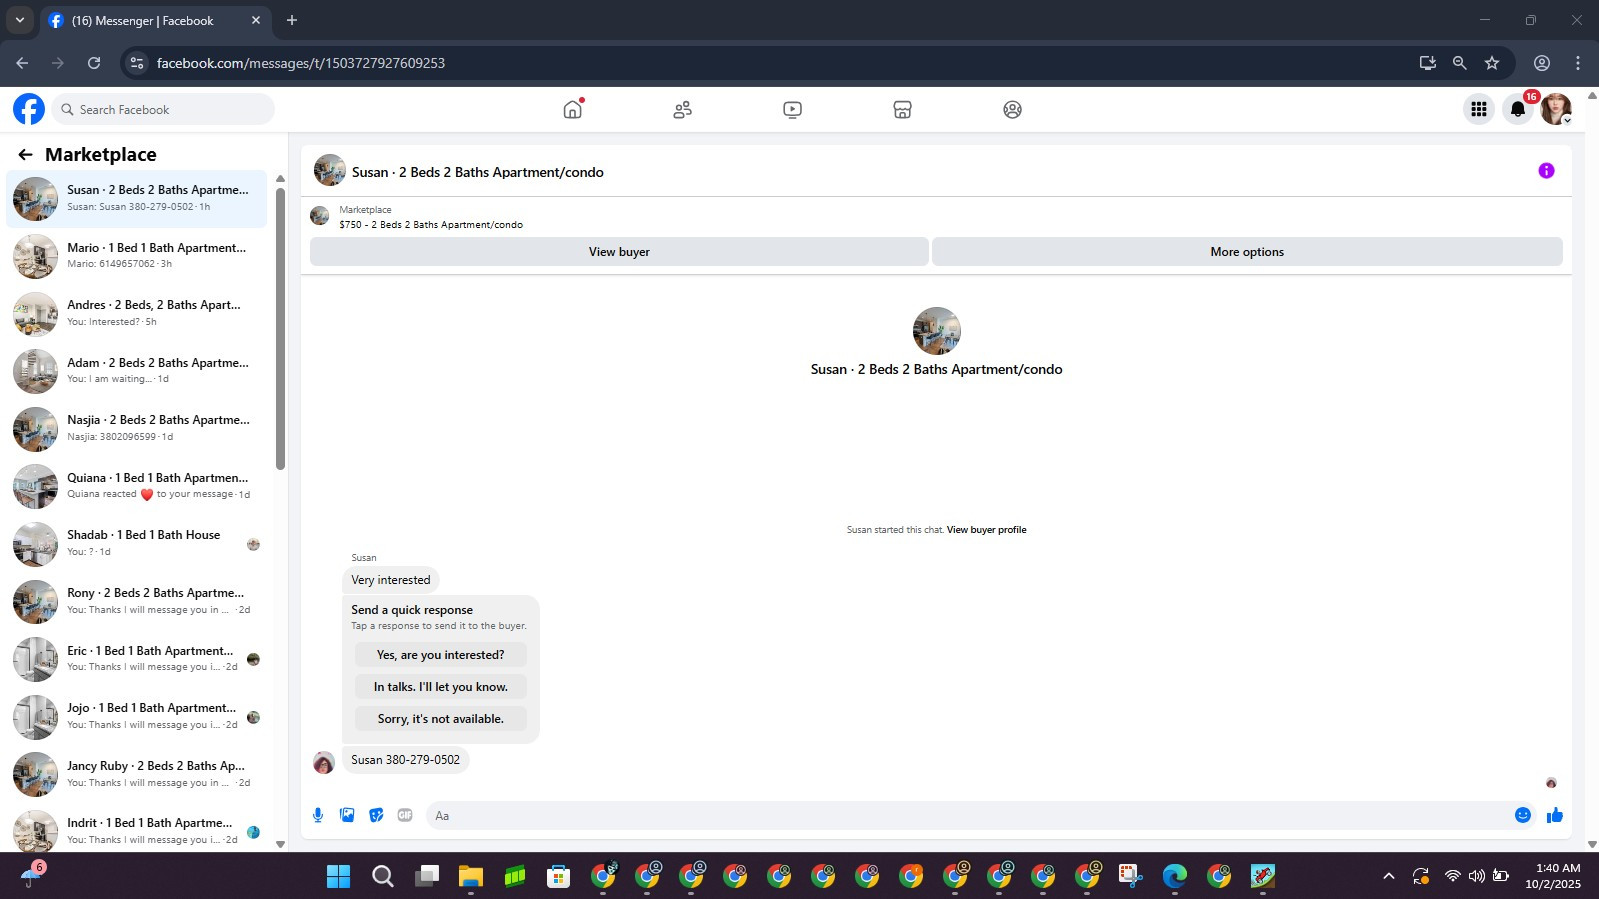Open the emoji picker in message box
1599x899 pixels.
(x=1522, y=815)
